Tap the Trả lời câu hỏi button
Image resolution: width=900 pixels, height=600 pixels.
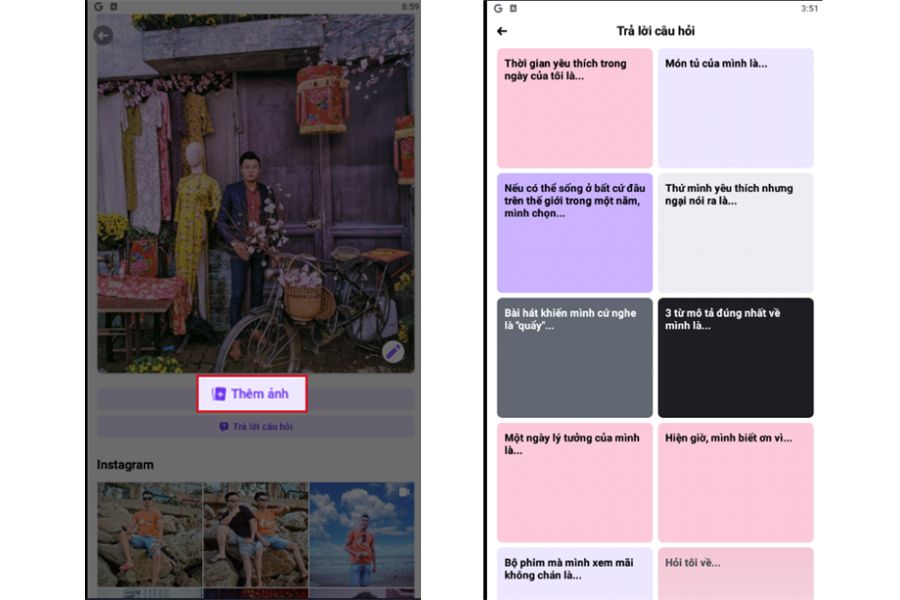(x=255, y=427)
